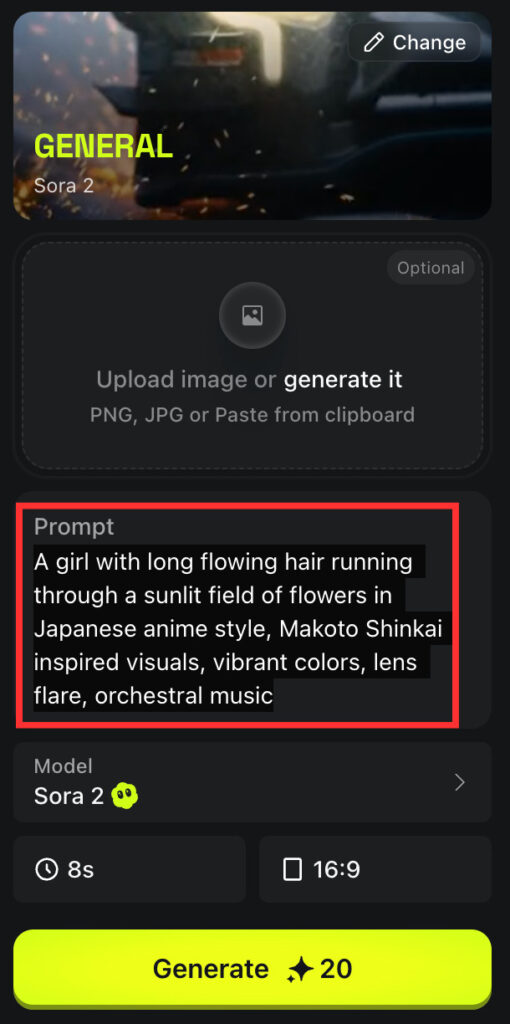Image resolution: width=510 pixels, height=1024 pixels.
Task: Click the clock icon beside 8s
Action: pyautogui.click(x=46, y=870)
